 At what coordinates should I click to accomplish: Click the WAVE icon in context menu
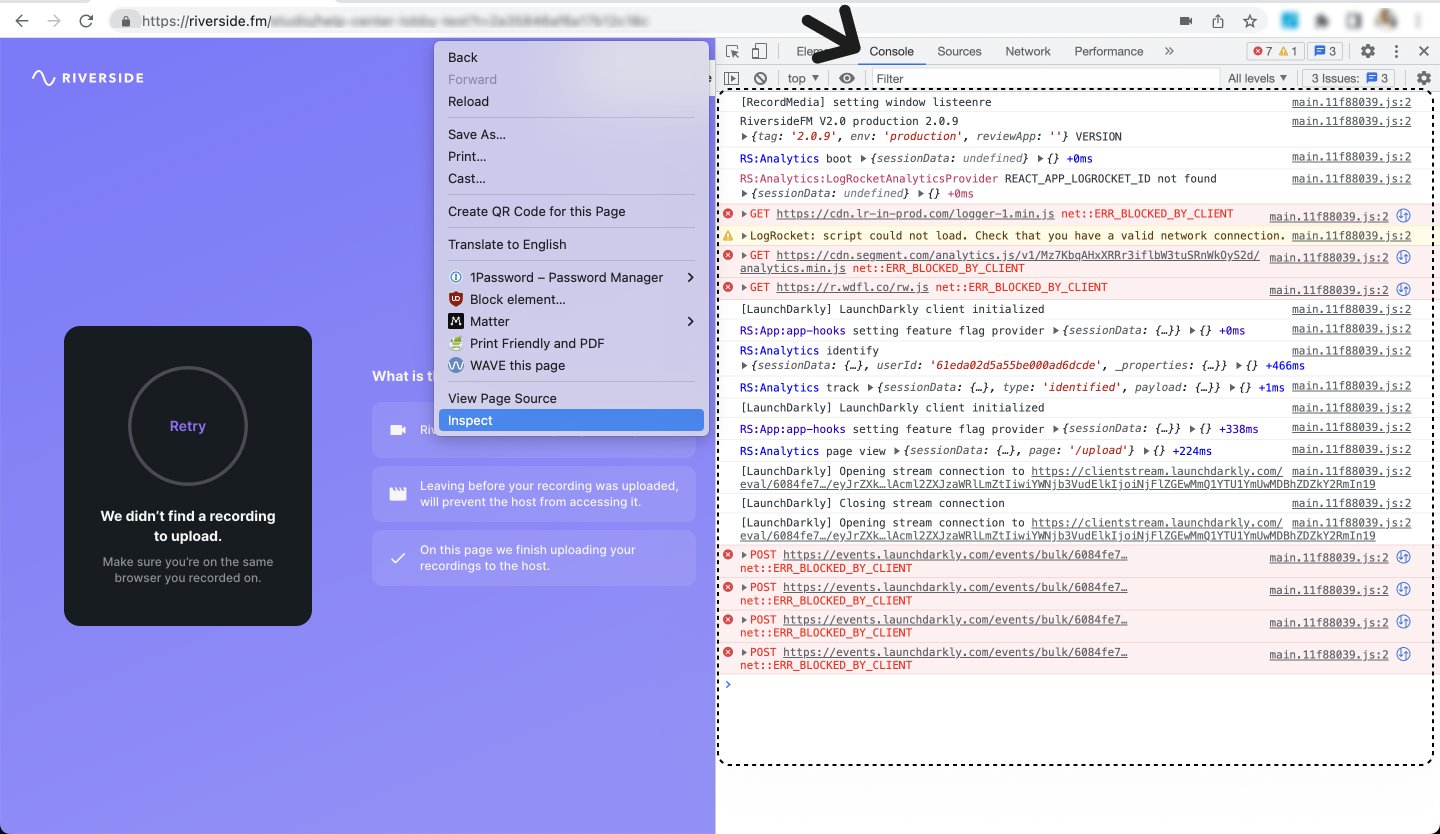pyautogui.click(x=456, y=365)
